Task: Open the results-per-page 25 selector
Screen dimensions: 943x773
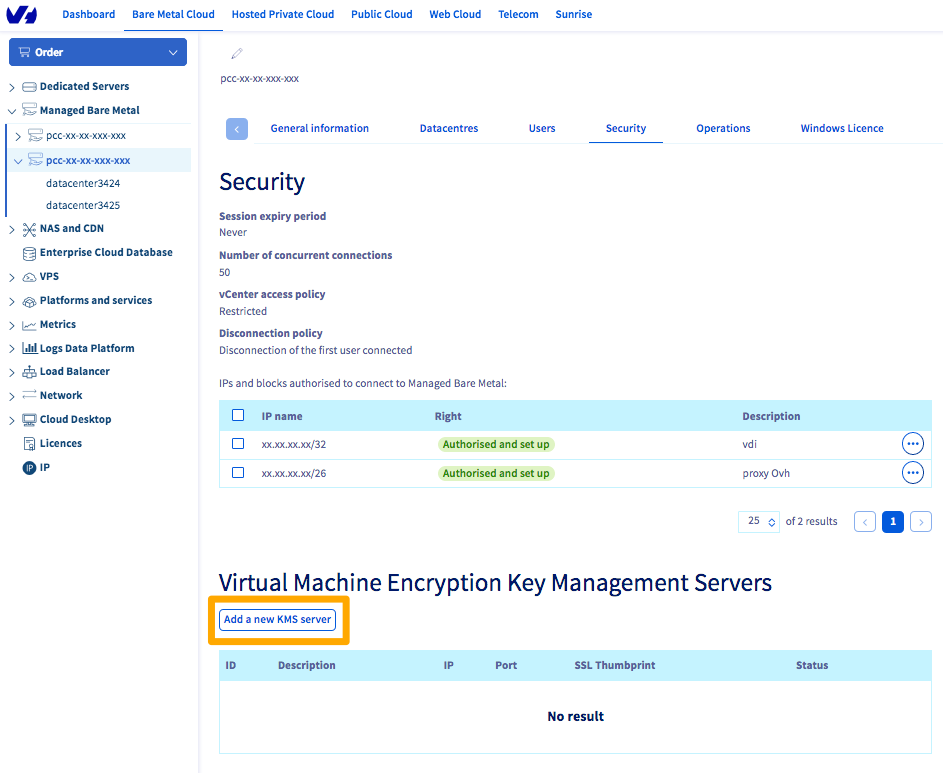Action: click(758, 521)
